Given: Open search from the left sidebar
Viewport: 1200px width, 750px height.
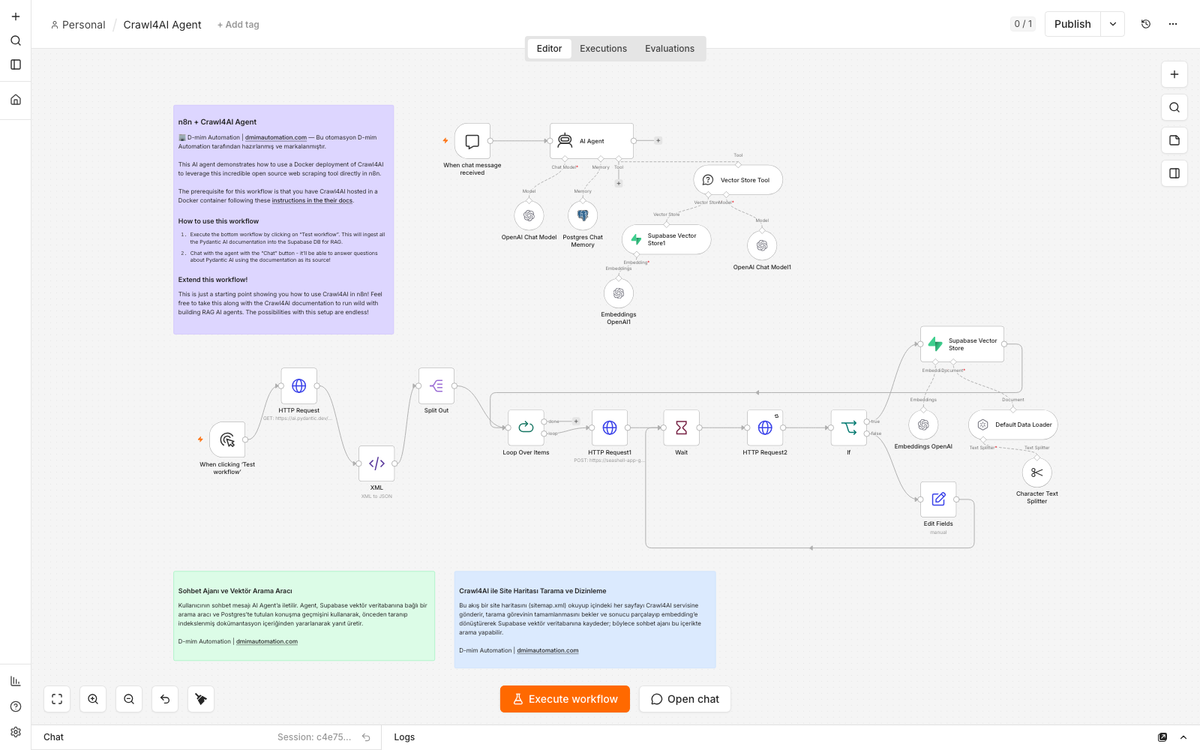Looking at the screenshot, I should [15, 41].
